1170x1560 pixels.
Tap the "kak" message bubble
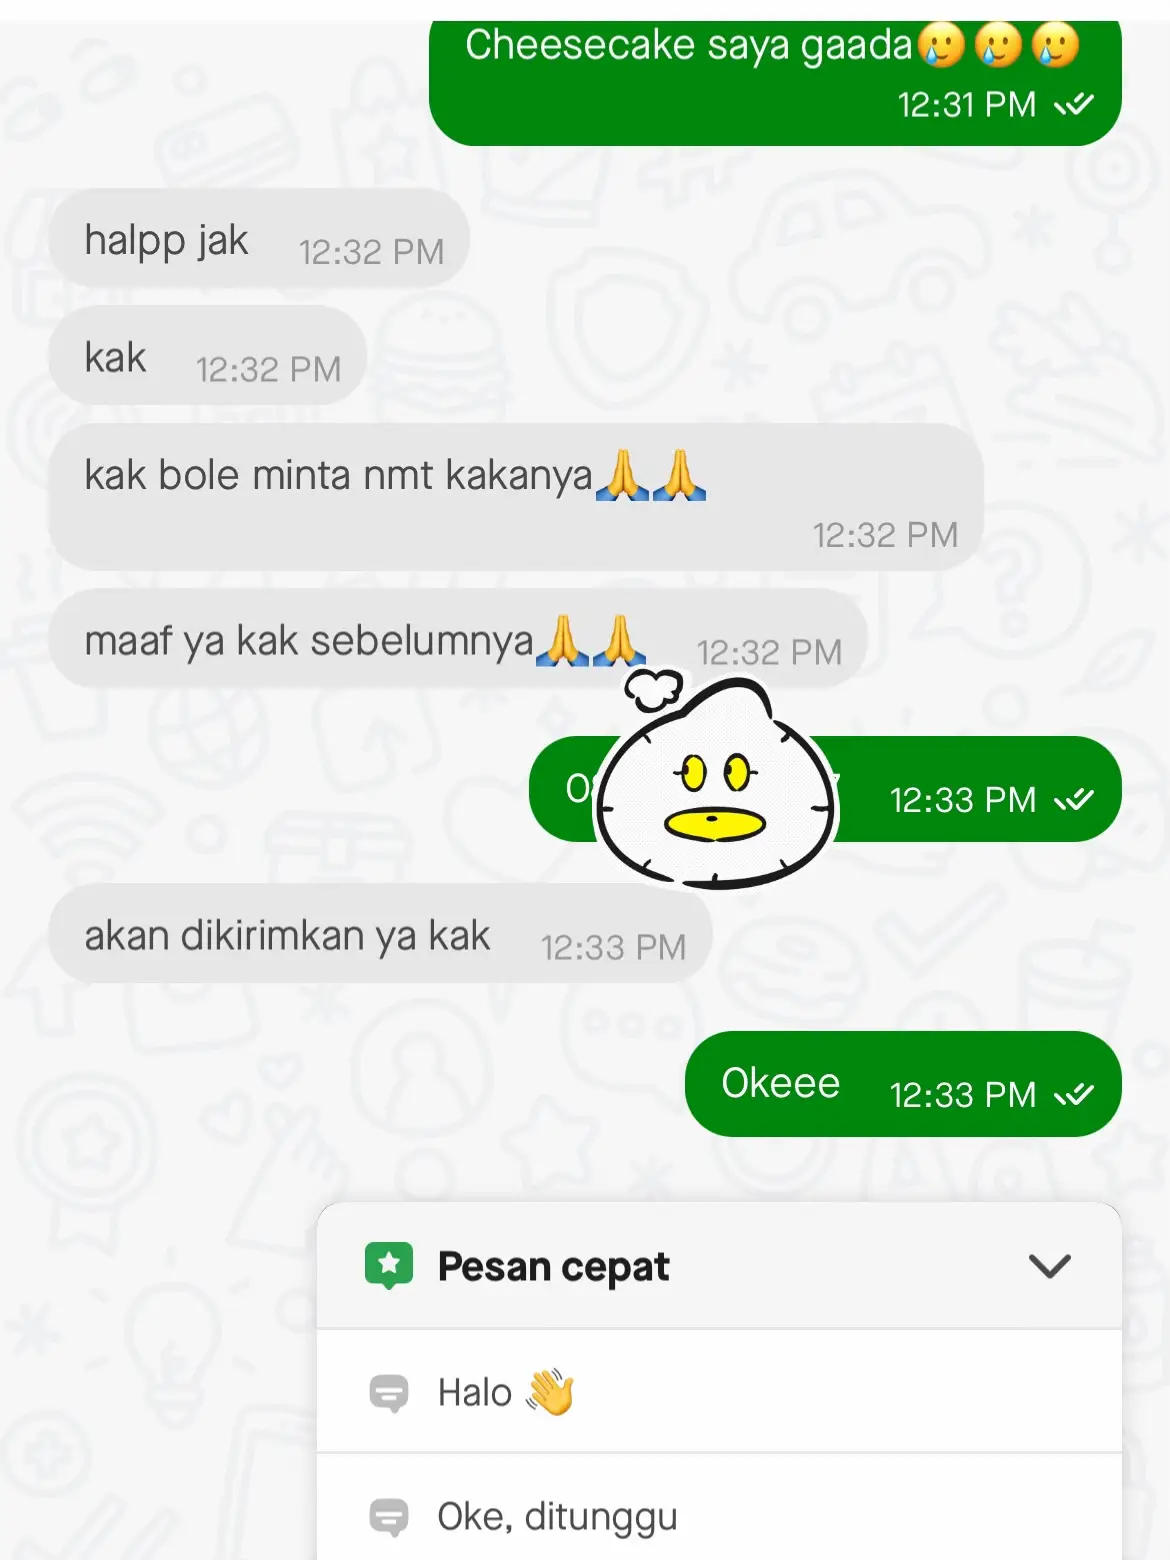pyautogui.click(x=208, y=357)
